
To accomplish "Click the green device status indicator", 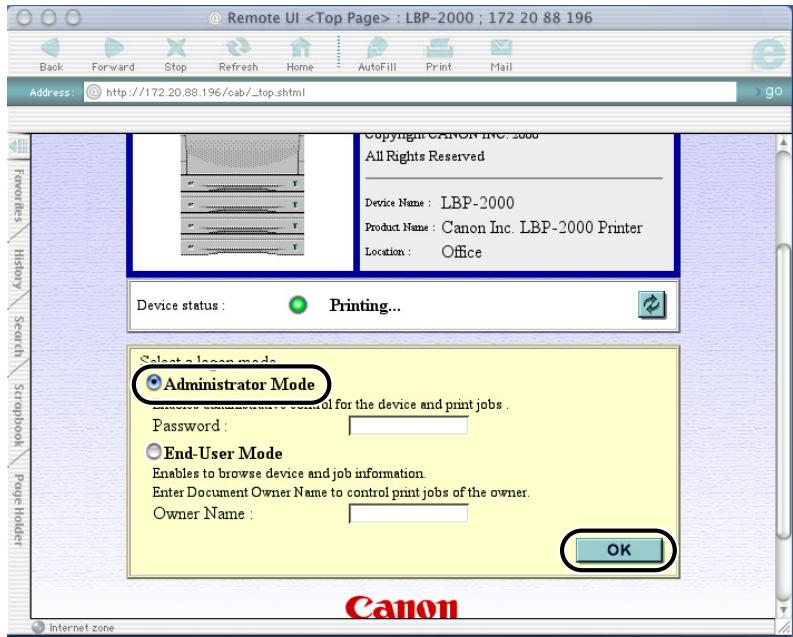I will point(298,305).
